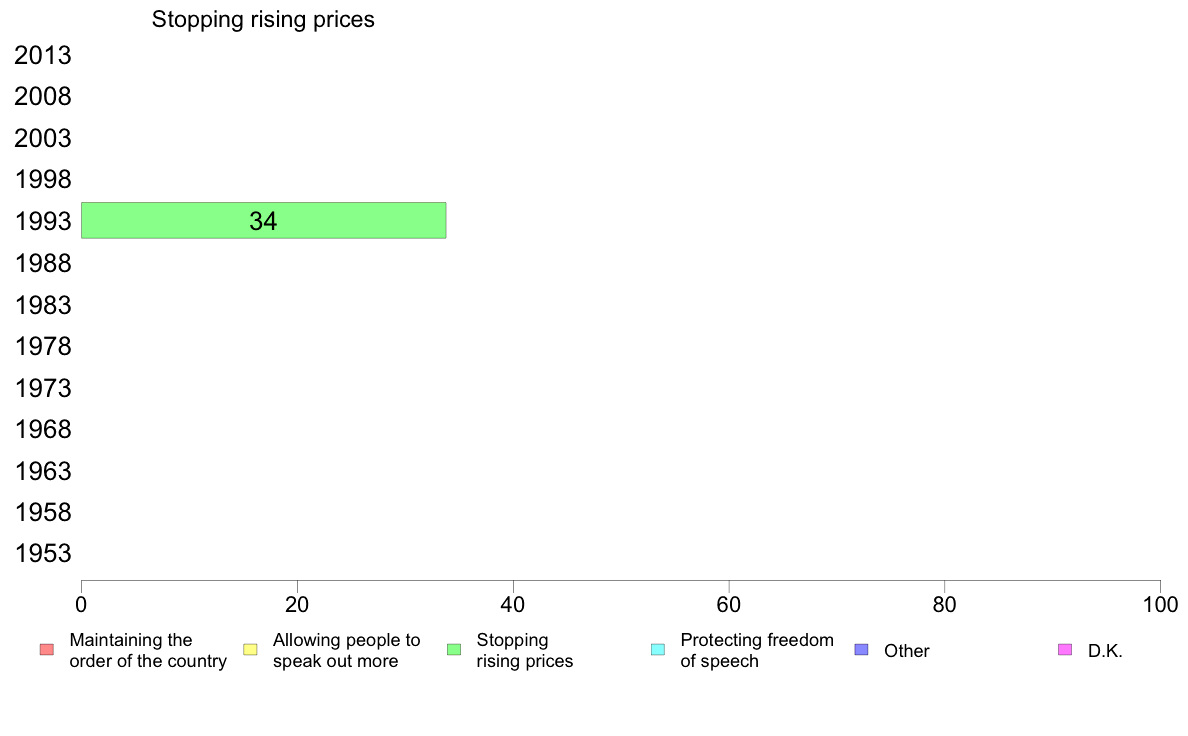
Task: Click the cyan Protecting freedom of speech swatch
Action: click(x=658, y=650)
